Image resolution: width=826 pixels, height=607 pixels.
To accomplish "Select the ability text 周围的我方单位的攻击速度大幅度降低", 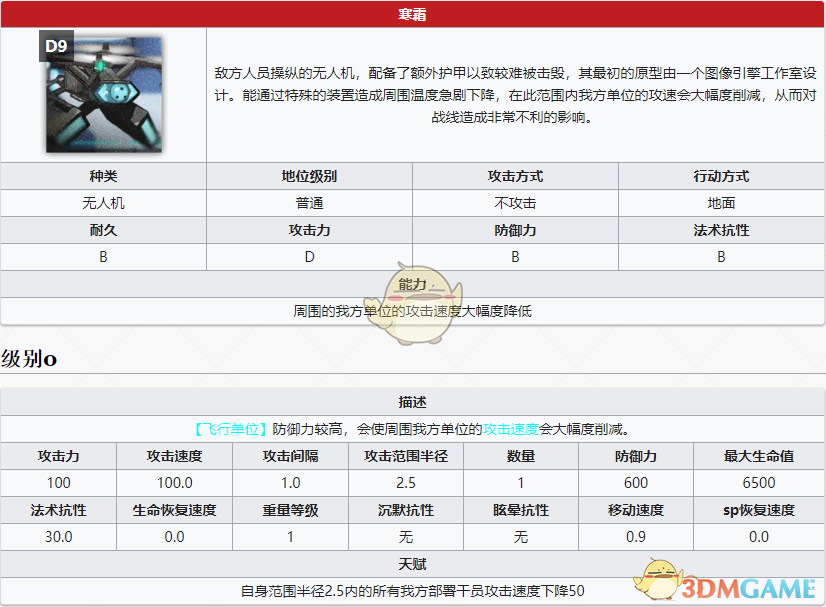I will point(412,311).
